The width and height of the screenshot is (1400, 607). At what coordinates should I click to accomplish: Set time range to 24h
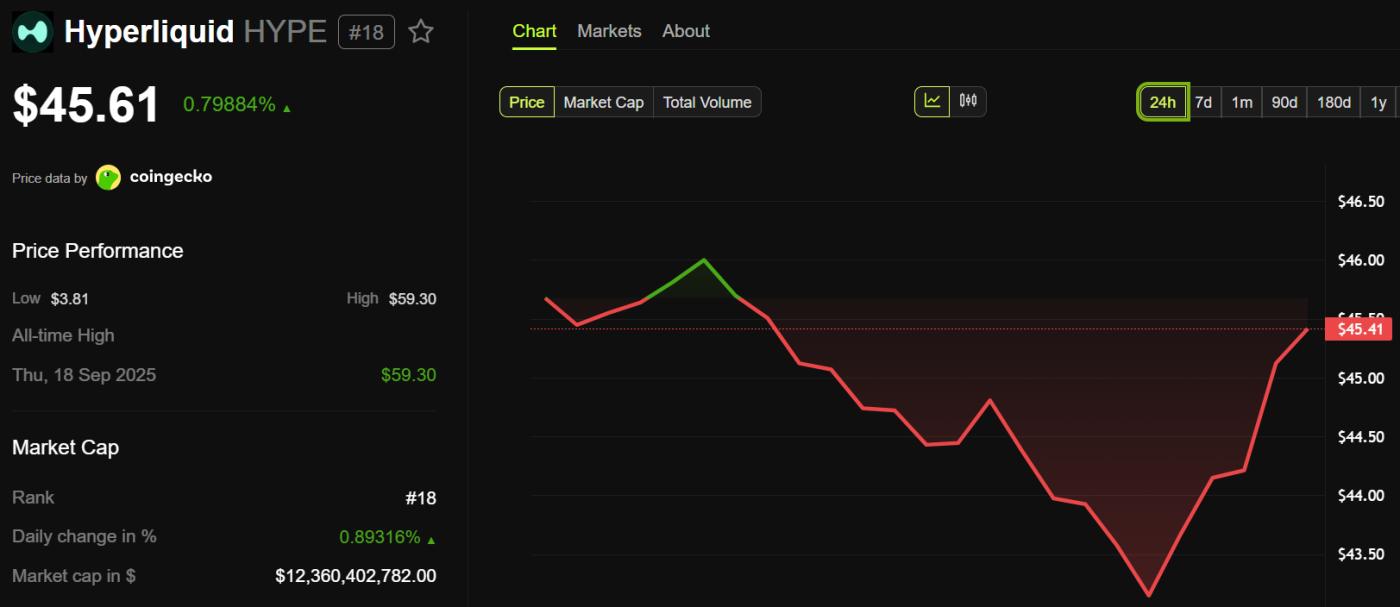click(1163, 102)
